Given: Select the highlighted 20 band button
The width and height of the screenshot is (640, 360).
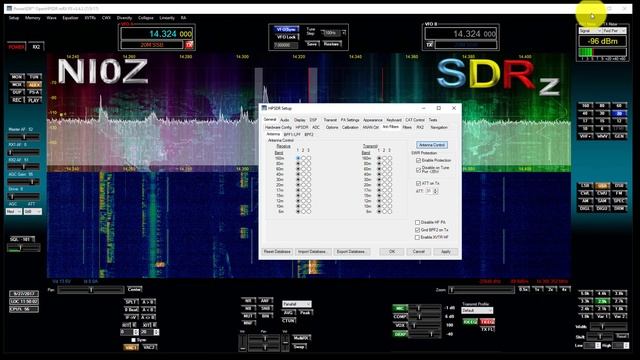Looking at the screenshot, I should pyautogui.click(x=619, y=113).
